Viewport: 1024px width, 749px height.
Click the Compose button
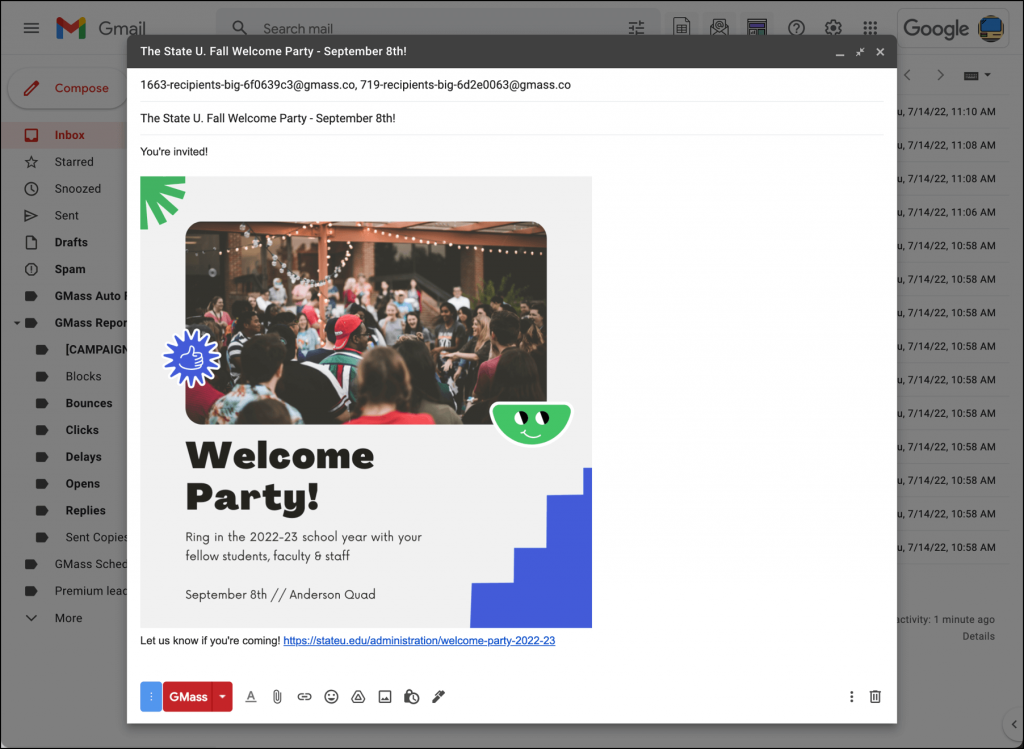point(66,88)
